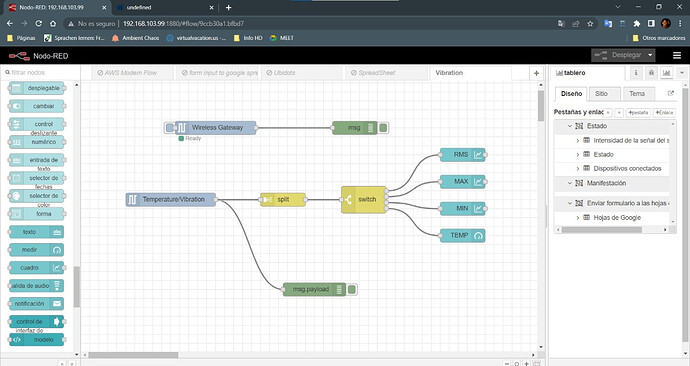Screen dimensions: 690x366
Task: Pick the notificación palette node
Action: coord(37,304)
